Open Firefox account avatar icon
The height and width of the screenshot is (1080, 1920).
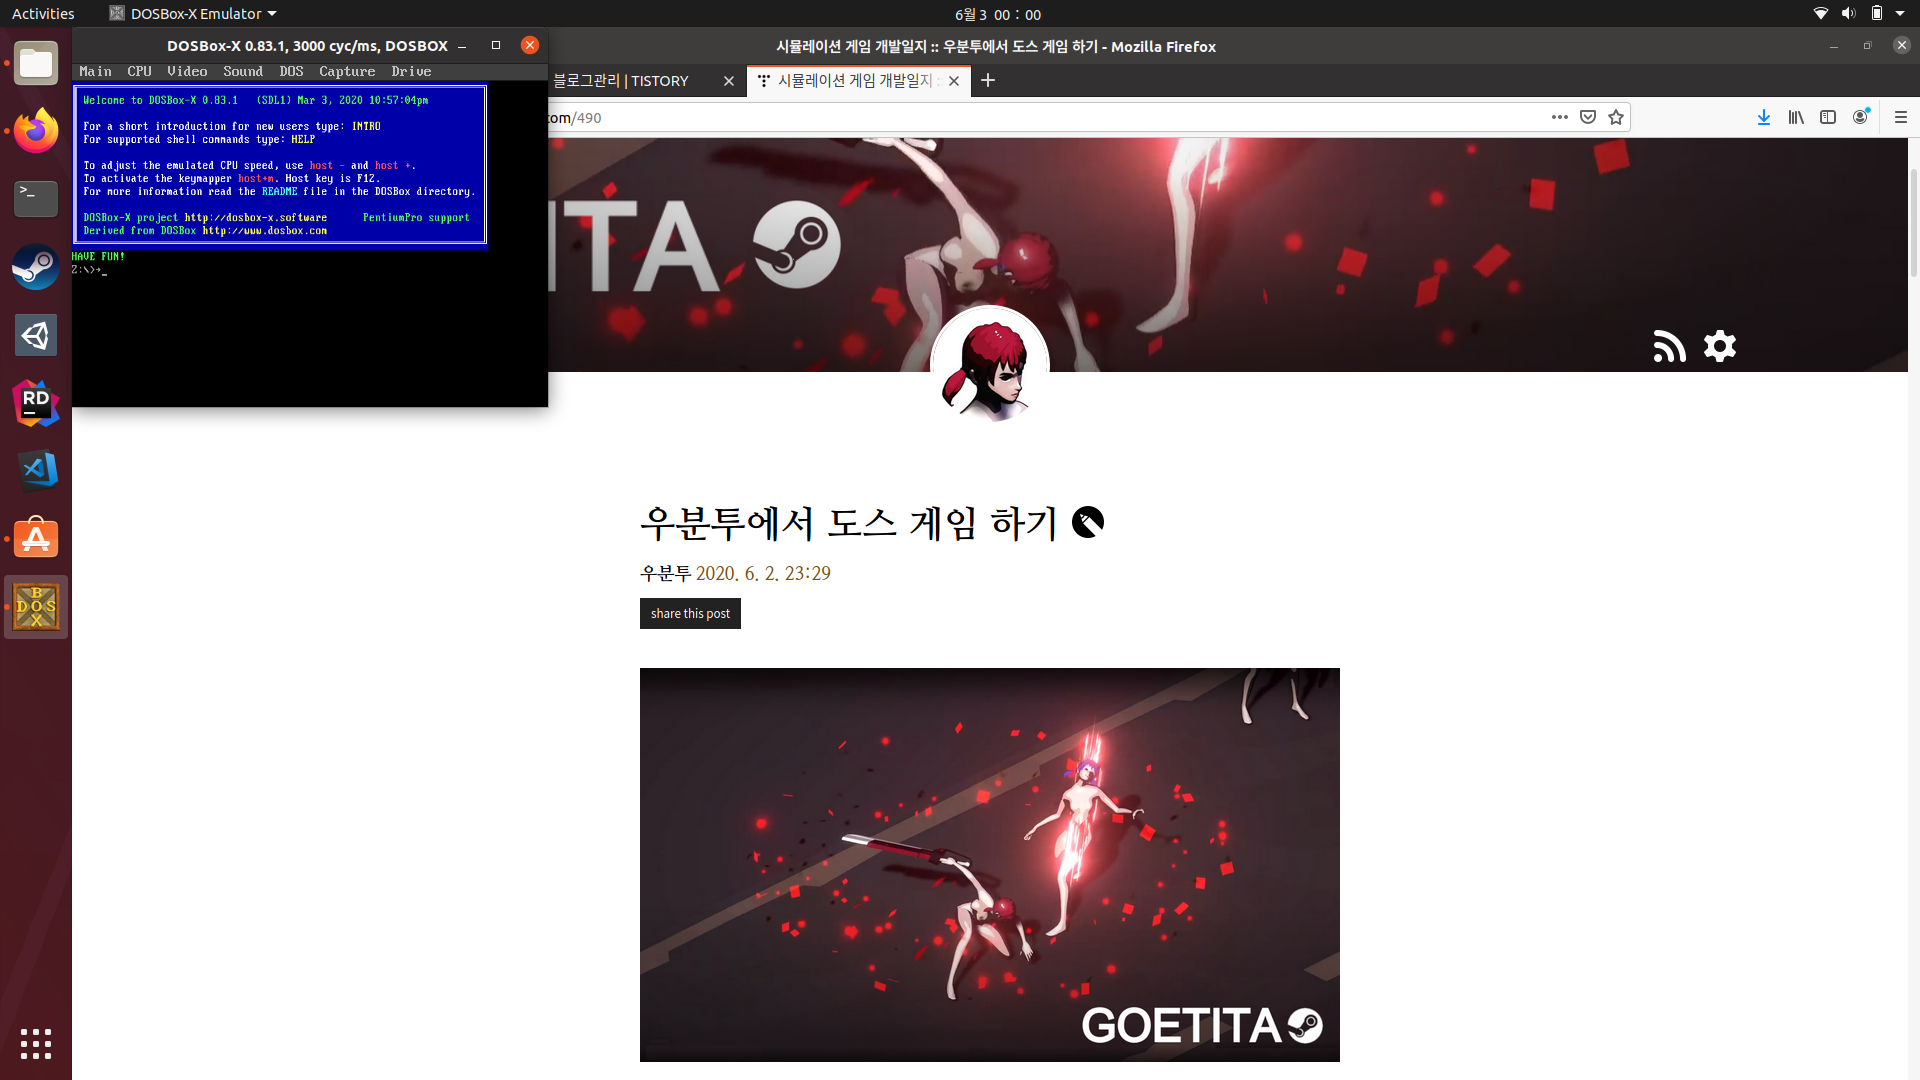(1860, 117)
